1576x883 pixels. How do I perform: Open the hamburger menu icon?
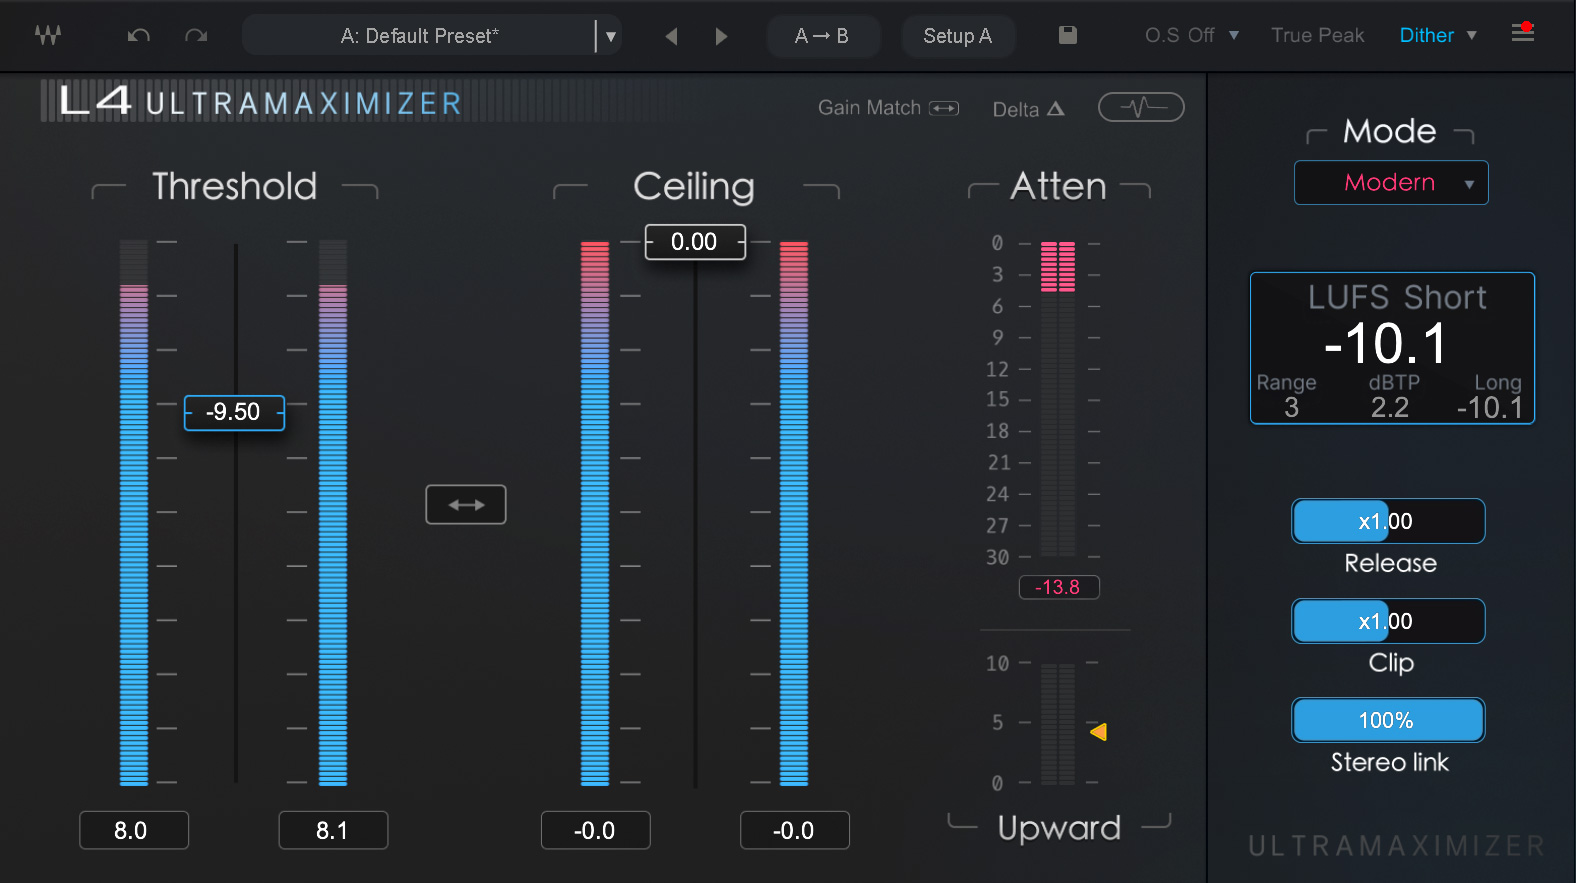(1522, 33)
